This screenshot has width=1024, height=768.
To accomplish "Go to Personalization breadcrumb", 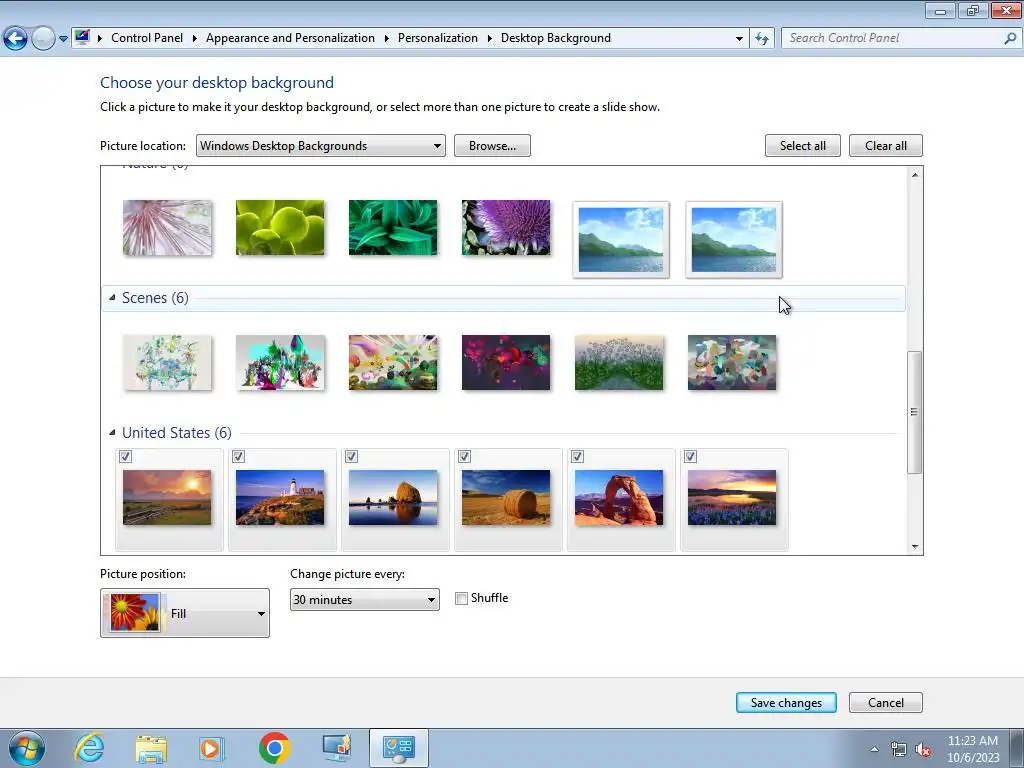I will [x=438, y=38].
